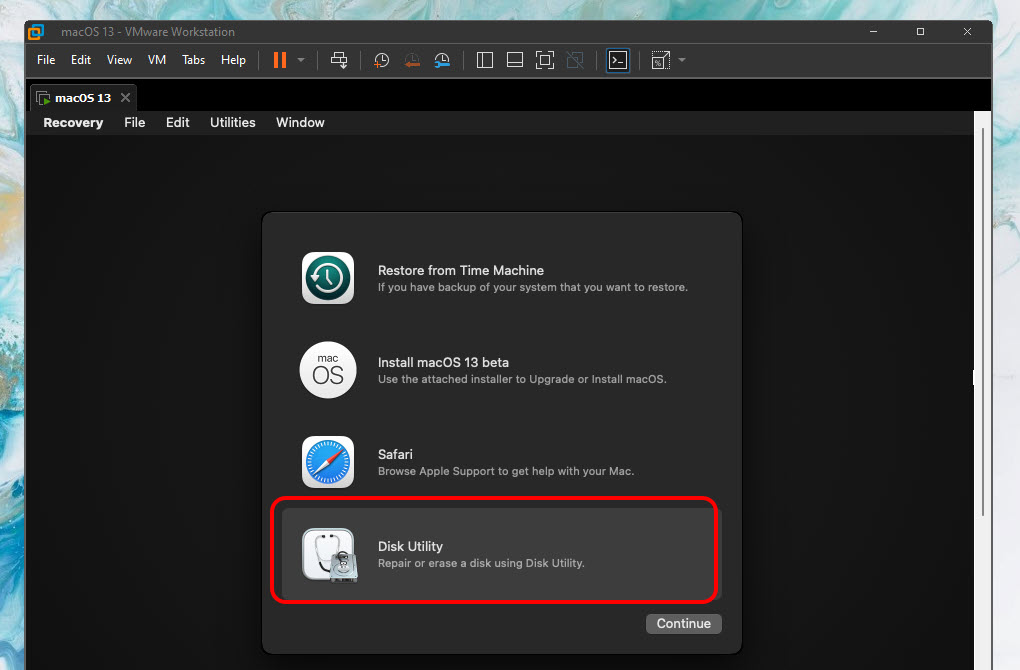The image size is (1020, 670).
Task: Take a snapshot using the clock-plus icon
Action: click(381, 60)
